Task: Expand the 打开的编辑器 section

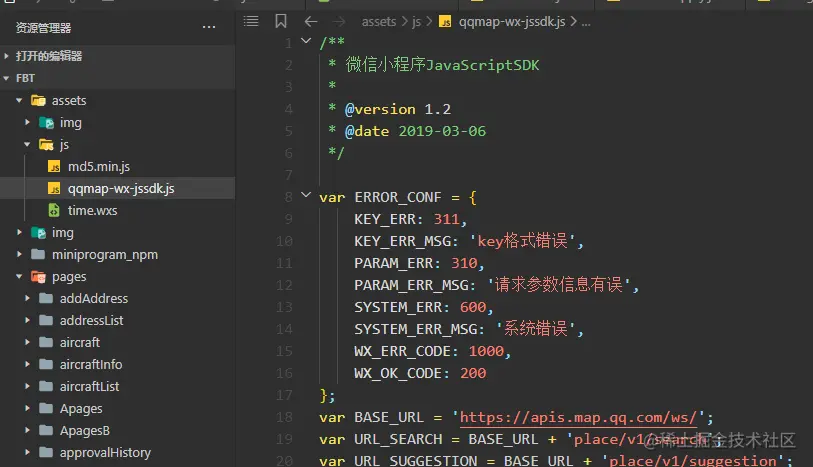Action: (6, 56)
